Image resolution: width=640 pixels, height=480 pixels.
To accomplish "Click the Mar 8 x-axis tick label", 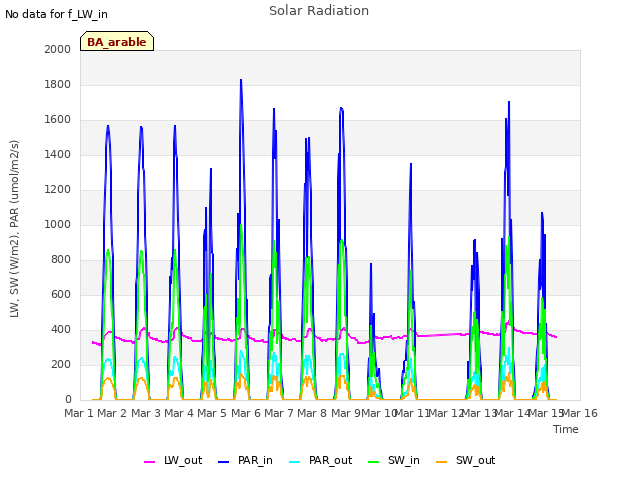I will [312, 413].
